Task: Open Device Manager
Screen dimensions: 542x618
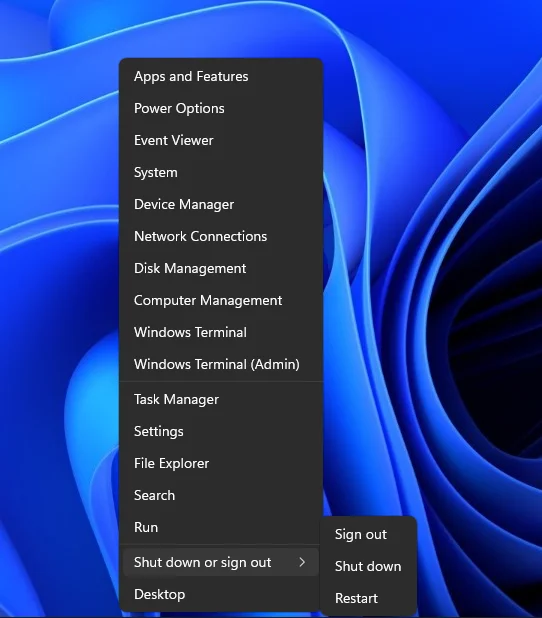Action: (x=221, y=204)
